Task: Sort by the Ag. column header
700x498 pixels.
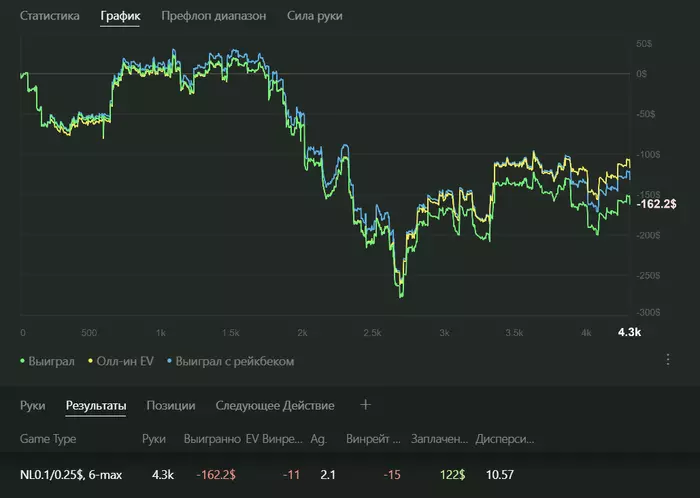Action: (x=318, y=439)
